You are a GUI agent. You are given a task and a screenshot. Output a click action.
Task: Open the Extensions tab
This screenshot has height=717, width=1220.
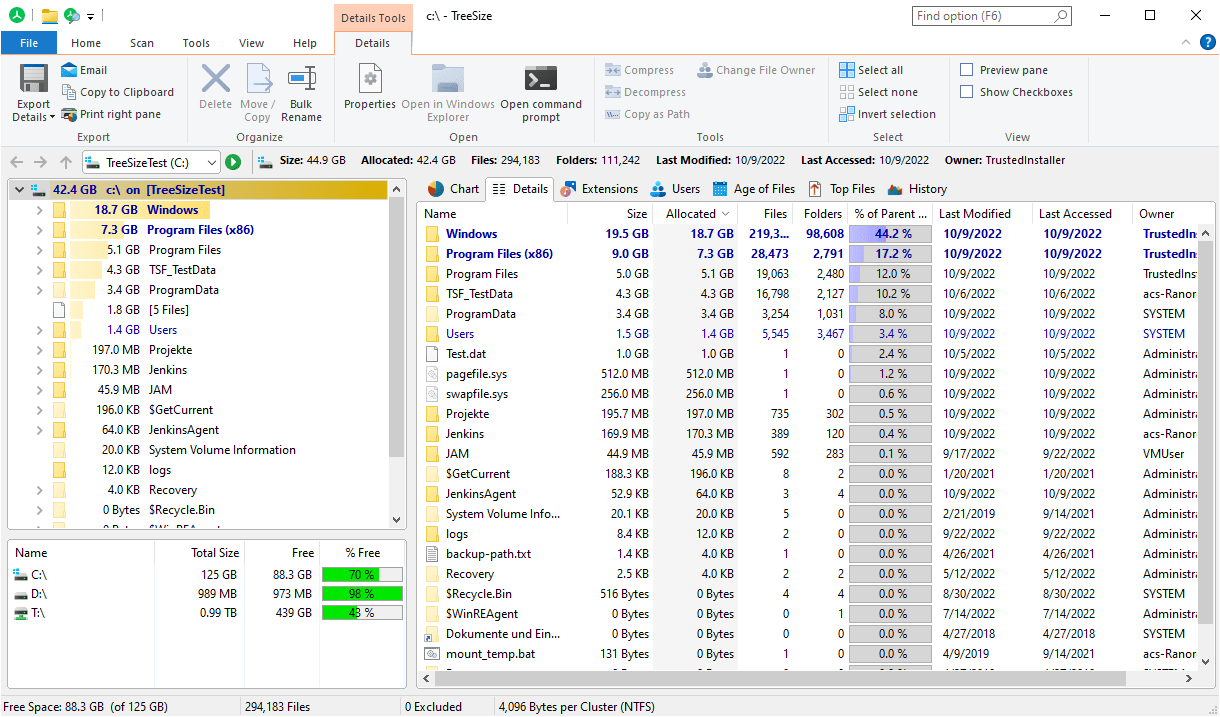pos(598,189)
